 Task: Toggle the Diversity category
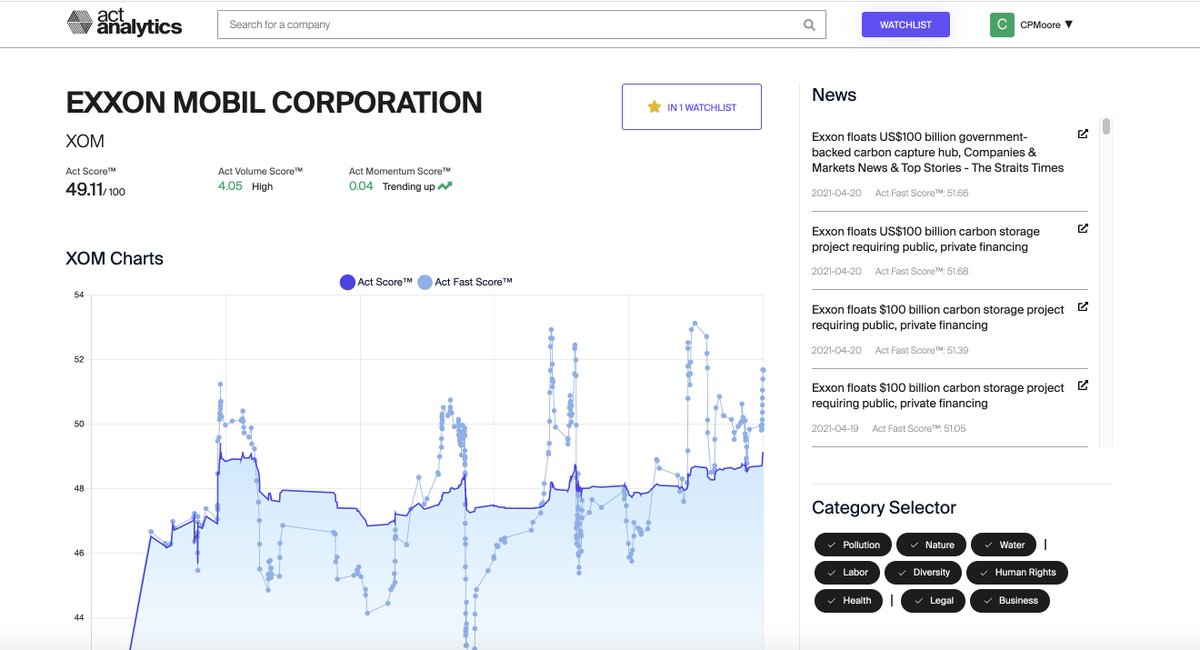click(923, 573)
